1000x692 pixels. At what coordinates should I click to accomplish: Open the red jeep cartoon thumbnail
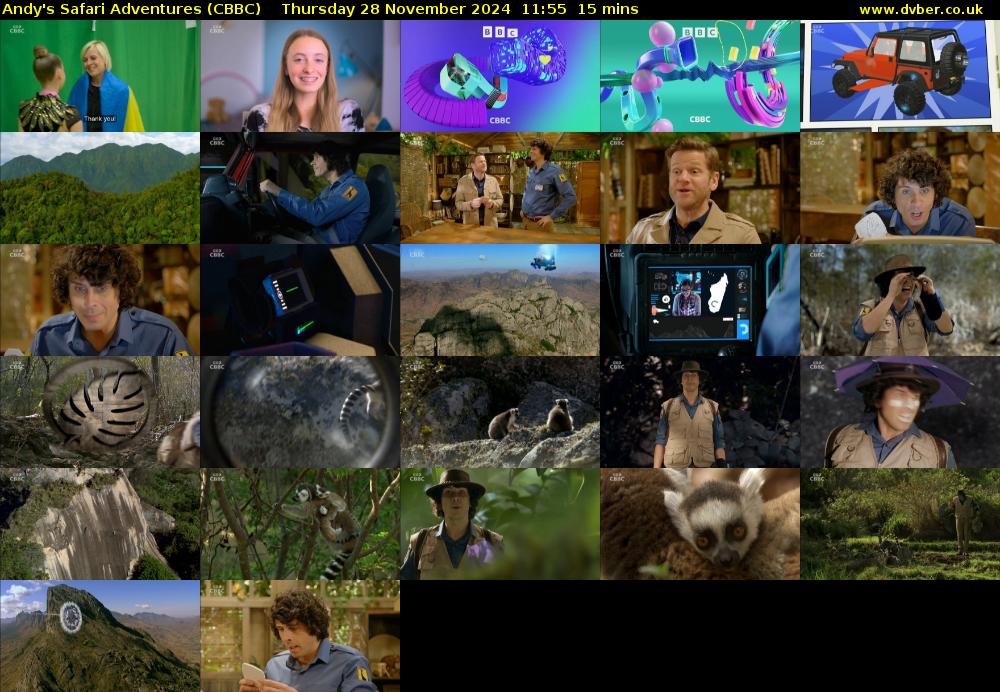click(x=900, y=76)
